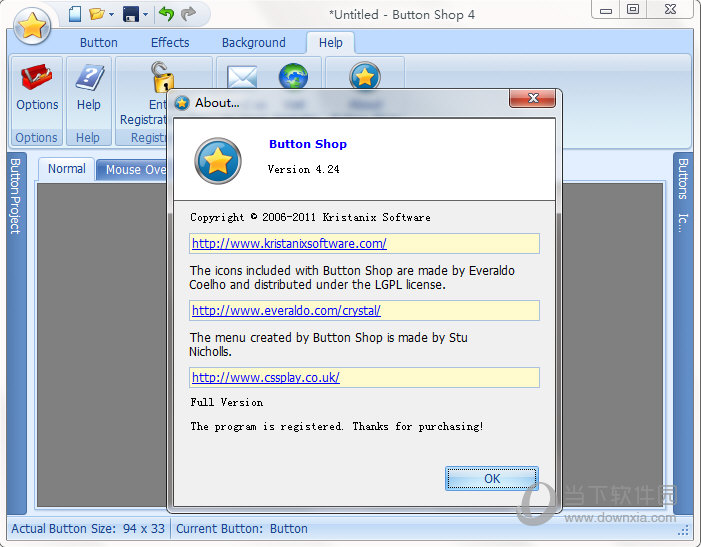
Task: Click the globe website icon
Action: [293, 76]
